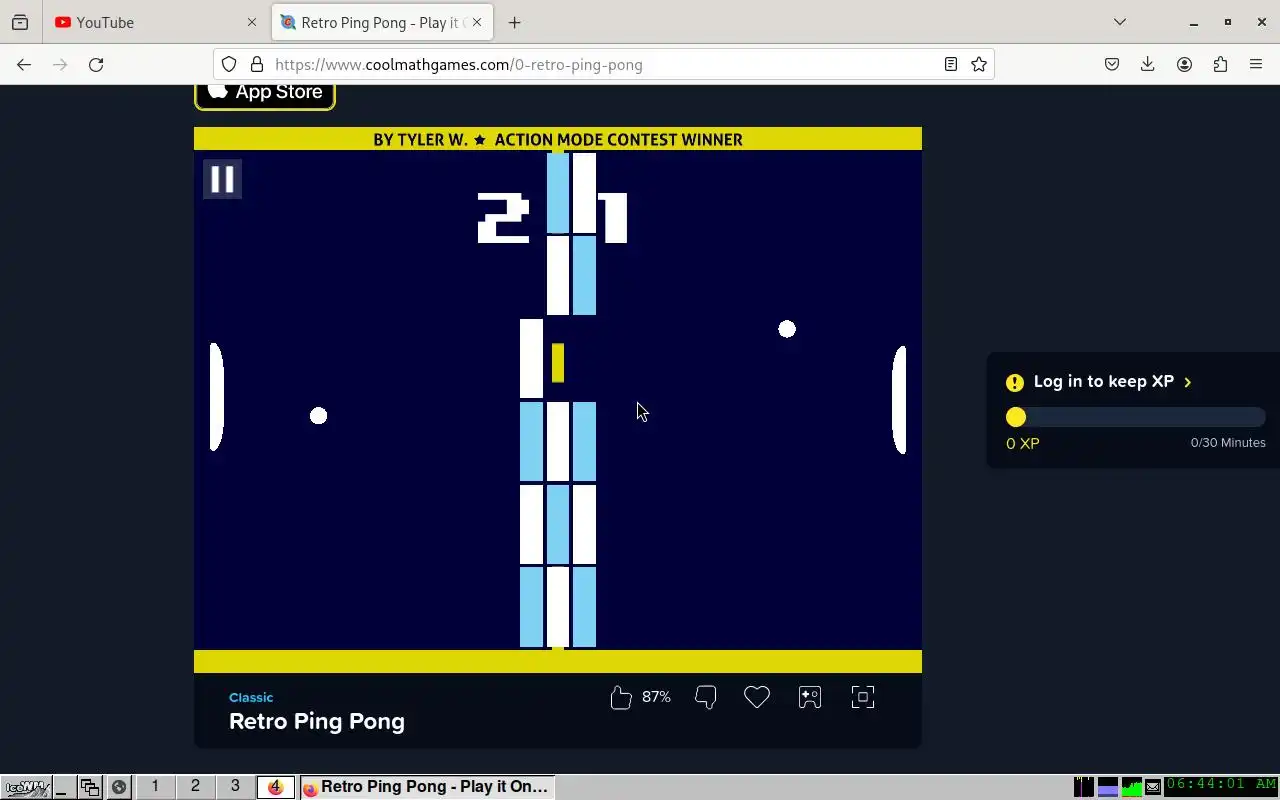Click the Retro Ping Pong game title

tap(317, 721)
